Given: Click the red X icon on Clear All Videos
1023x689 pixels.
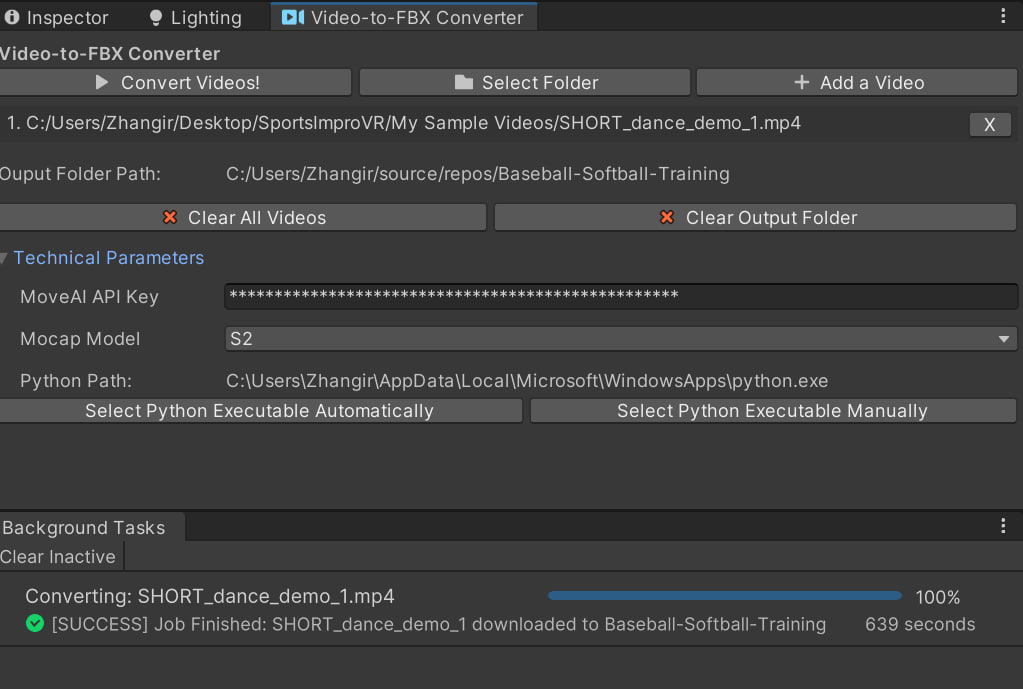Looking at the screenshot, I should [x=170, y=218].
